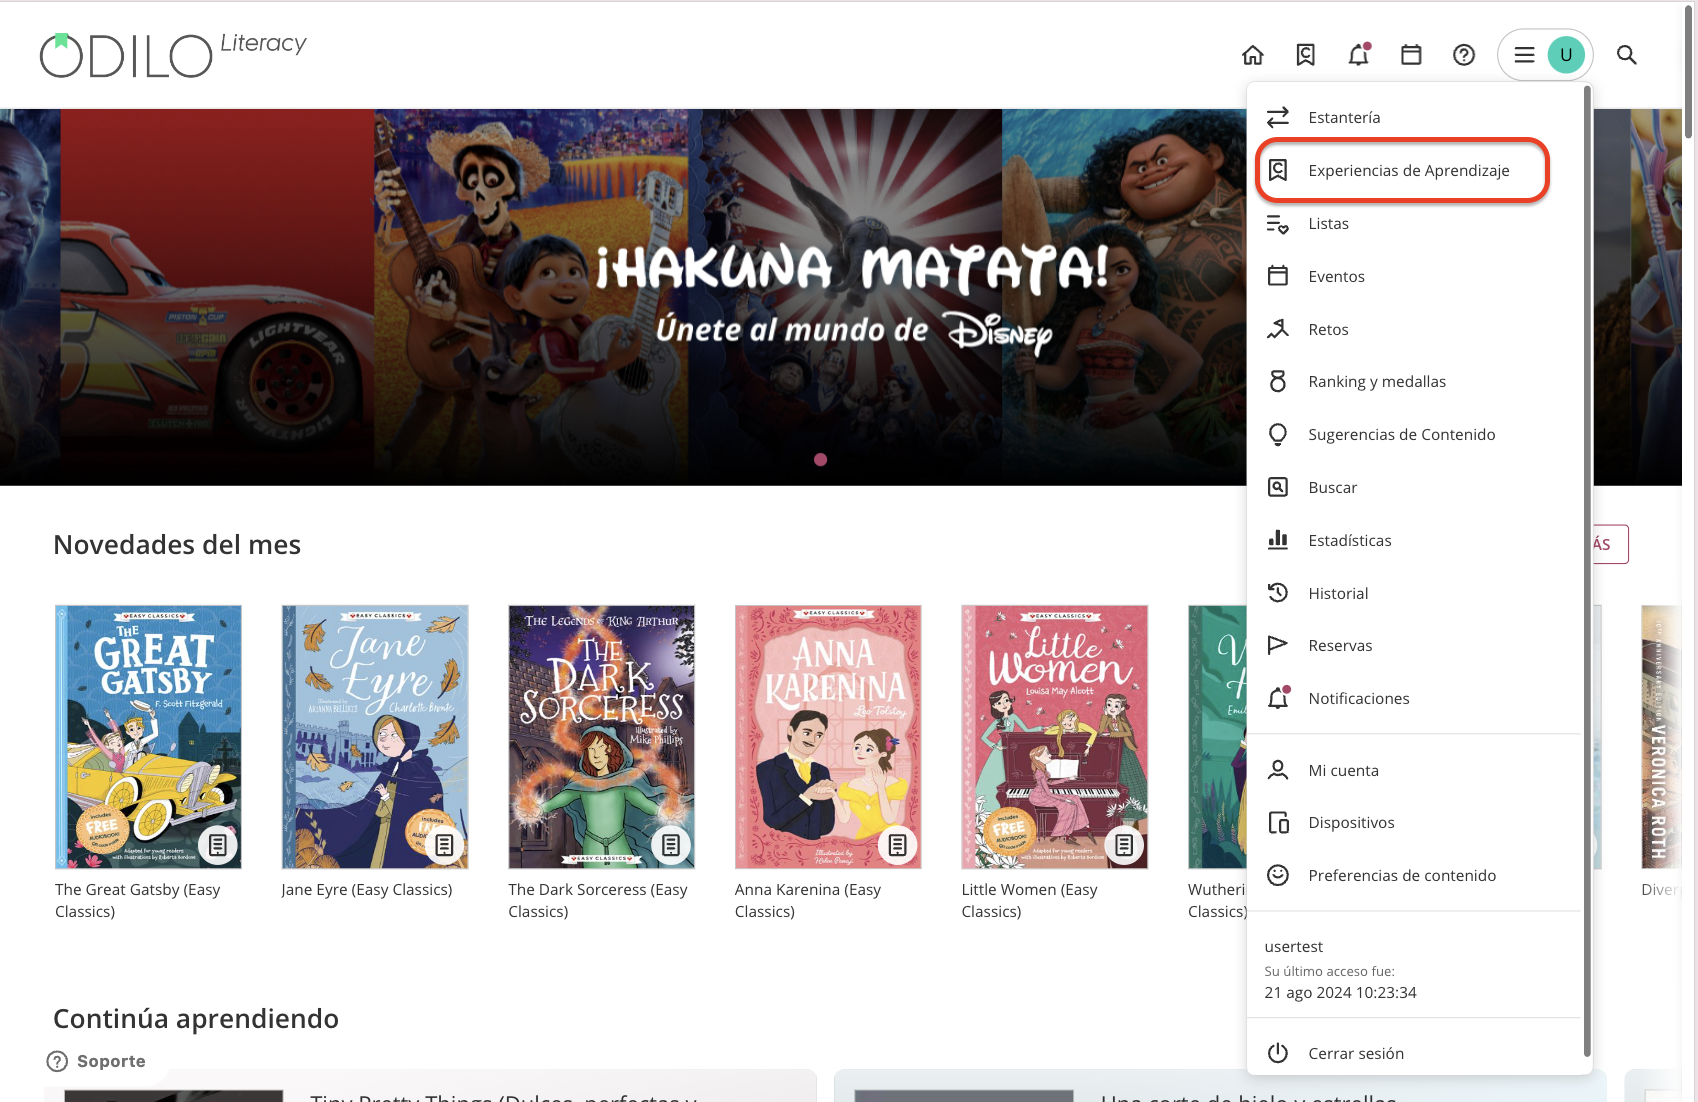Click the Buscar icon in the menu

tap(1278, 487)
